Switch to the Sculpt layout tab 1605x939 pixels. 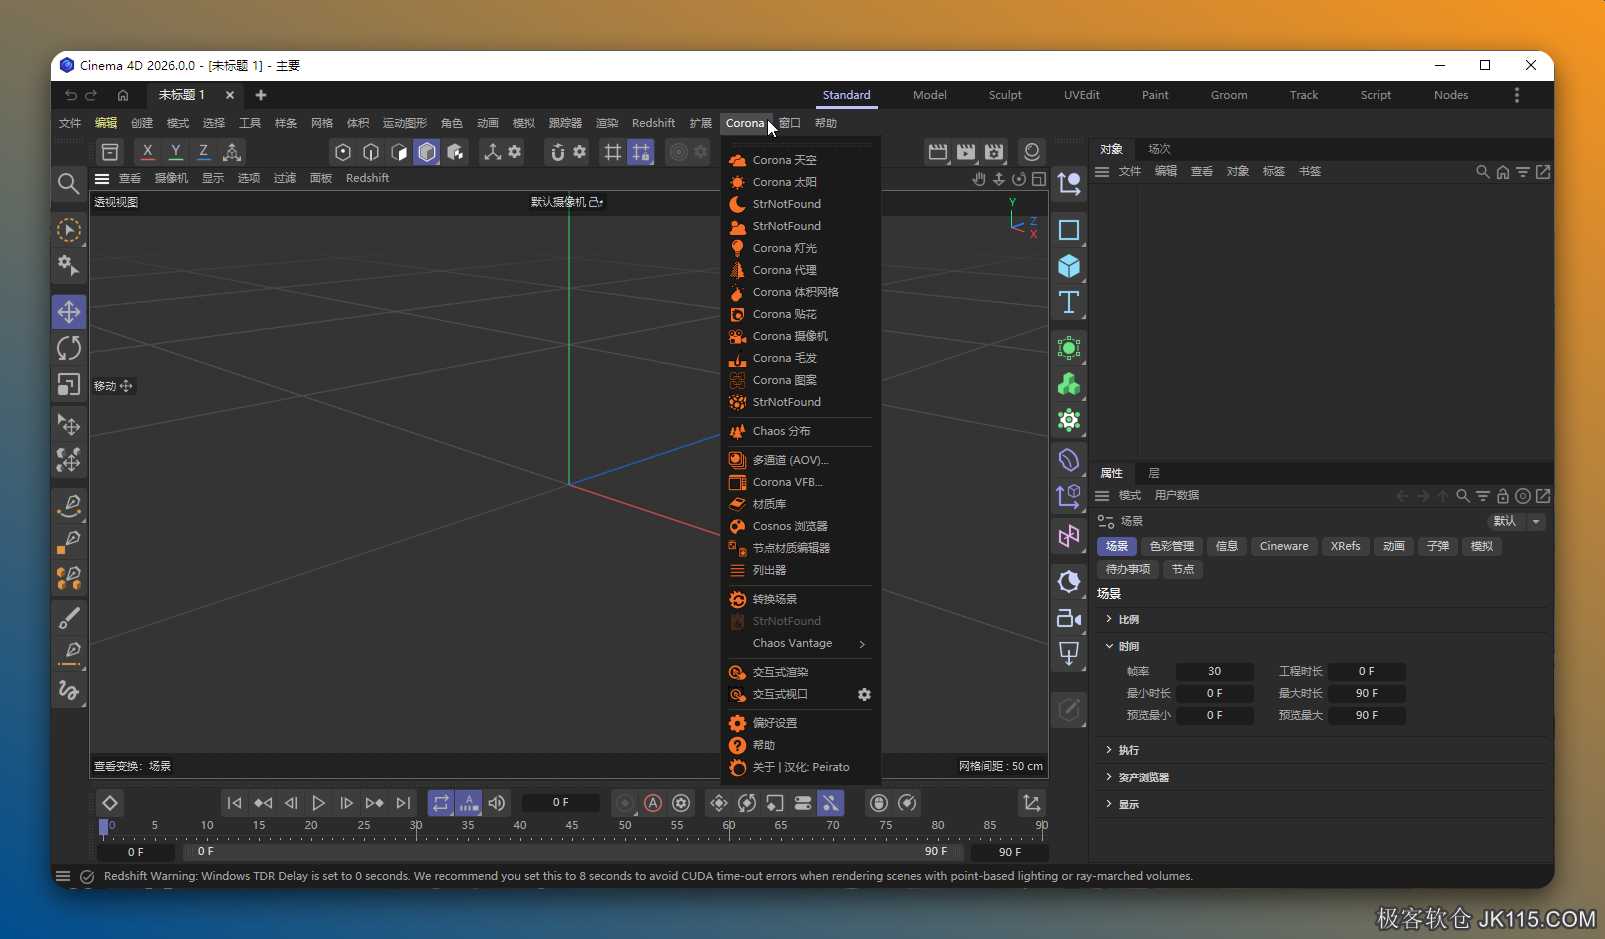pyautogui.click(x=1005, y=95)
